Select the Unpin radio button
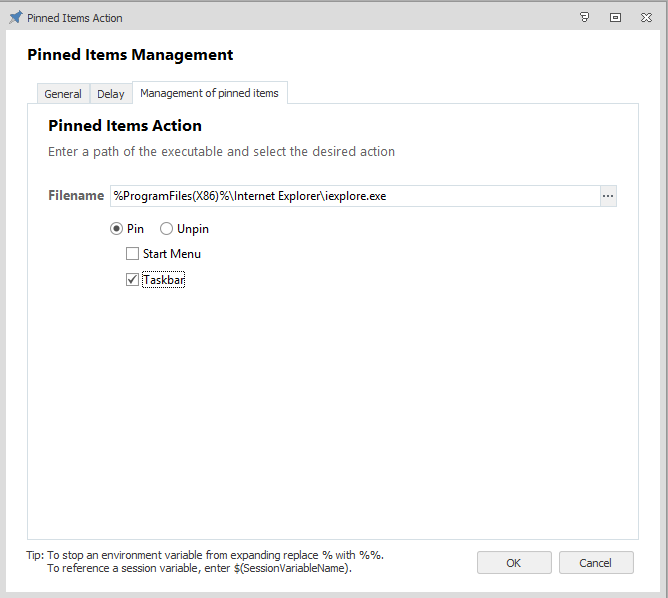Viewport: 668px width, 598px height. (x=166, y=229)
